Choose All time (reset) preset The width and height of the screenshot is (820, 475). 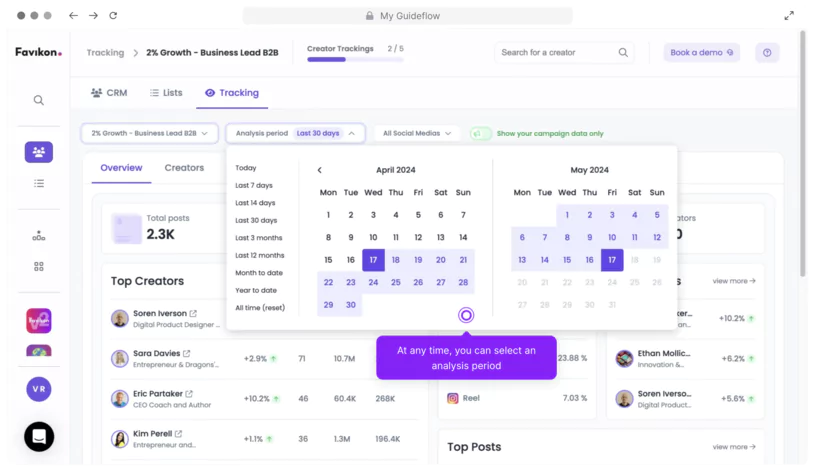click(x=260, y=308)
